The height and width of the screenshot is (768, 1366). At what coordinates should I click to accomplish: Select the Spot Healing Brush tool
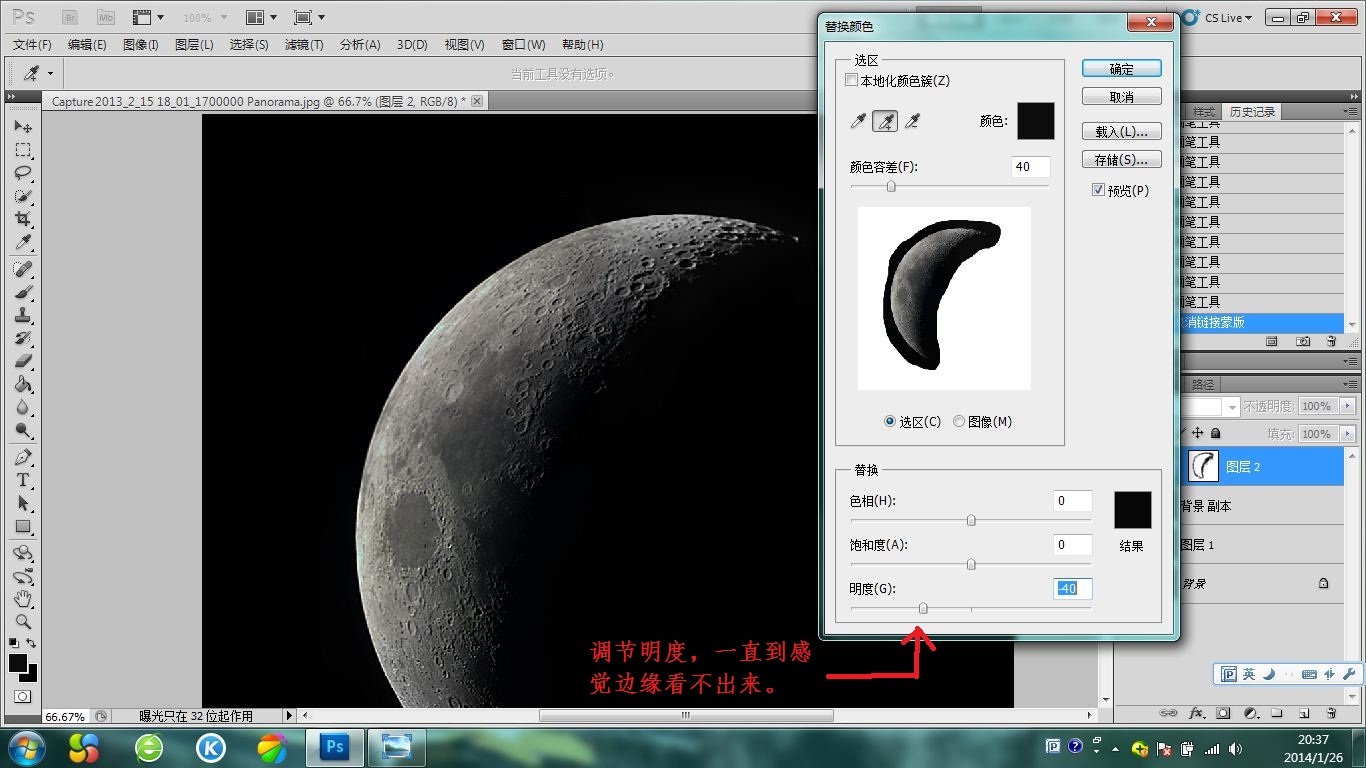tap(23, 269)
